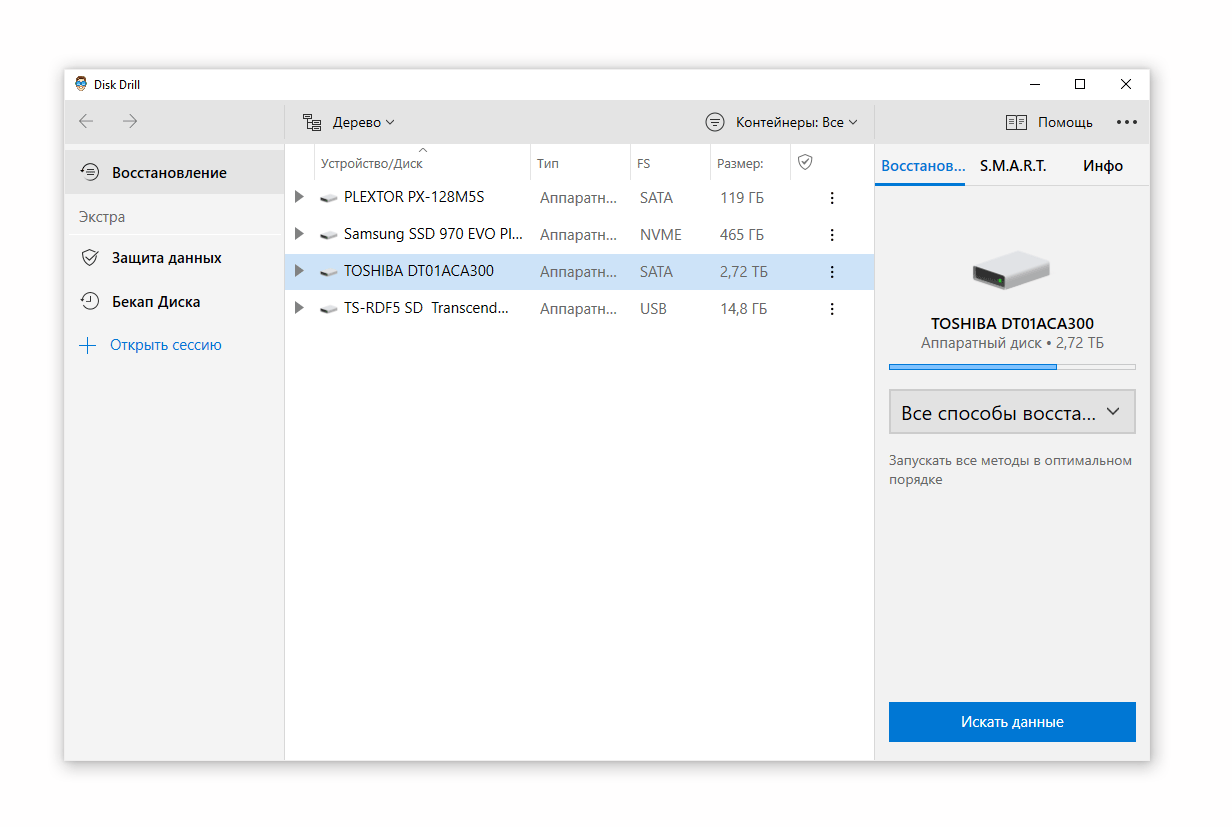This screenshot has width=1232, height=827.
Task: Expand the TS-RDF5 SD Transcend device
Action: coord(299,308)
